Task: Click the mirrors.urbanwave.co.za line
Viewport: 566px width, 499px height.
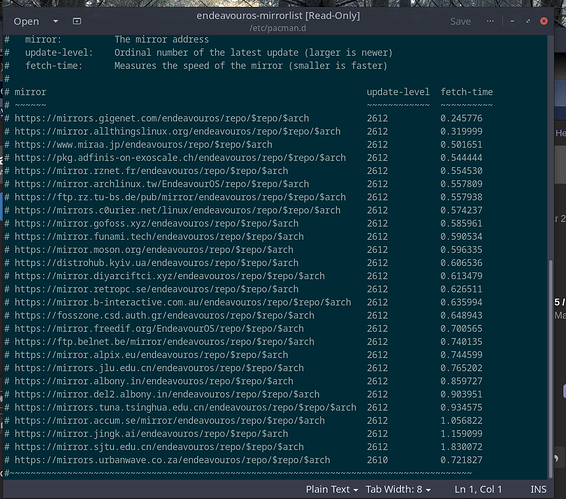Action: (x=244, y=460)
